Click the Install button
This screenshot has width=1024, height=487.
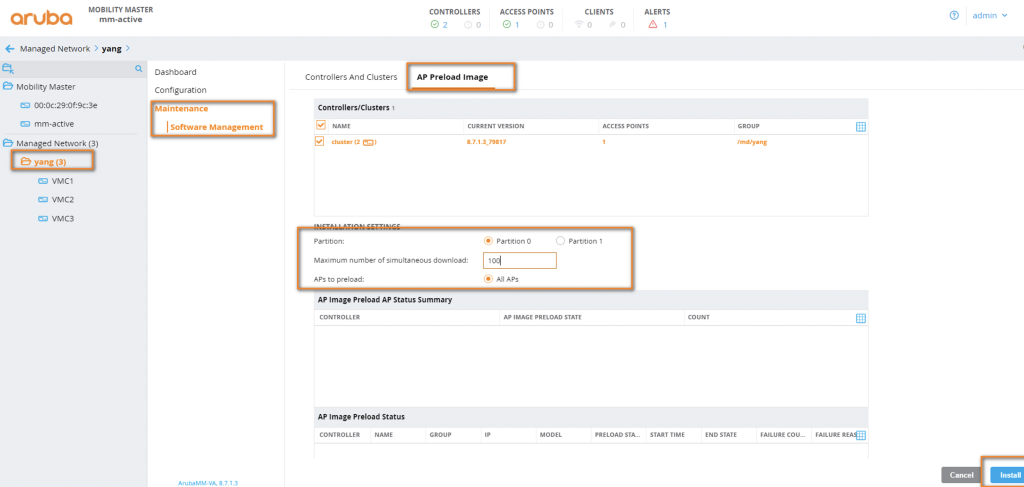tap(1009, 475)
